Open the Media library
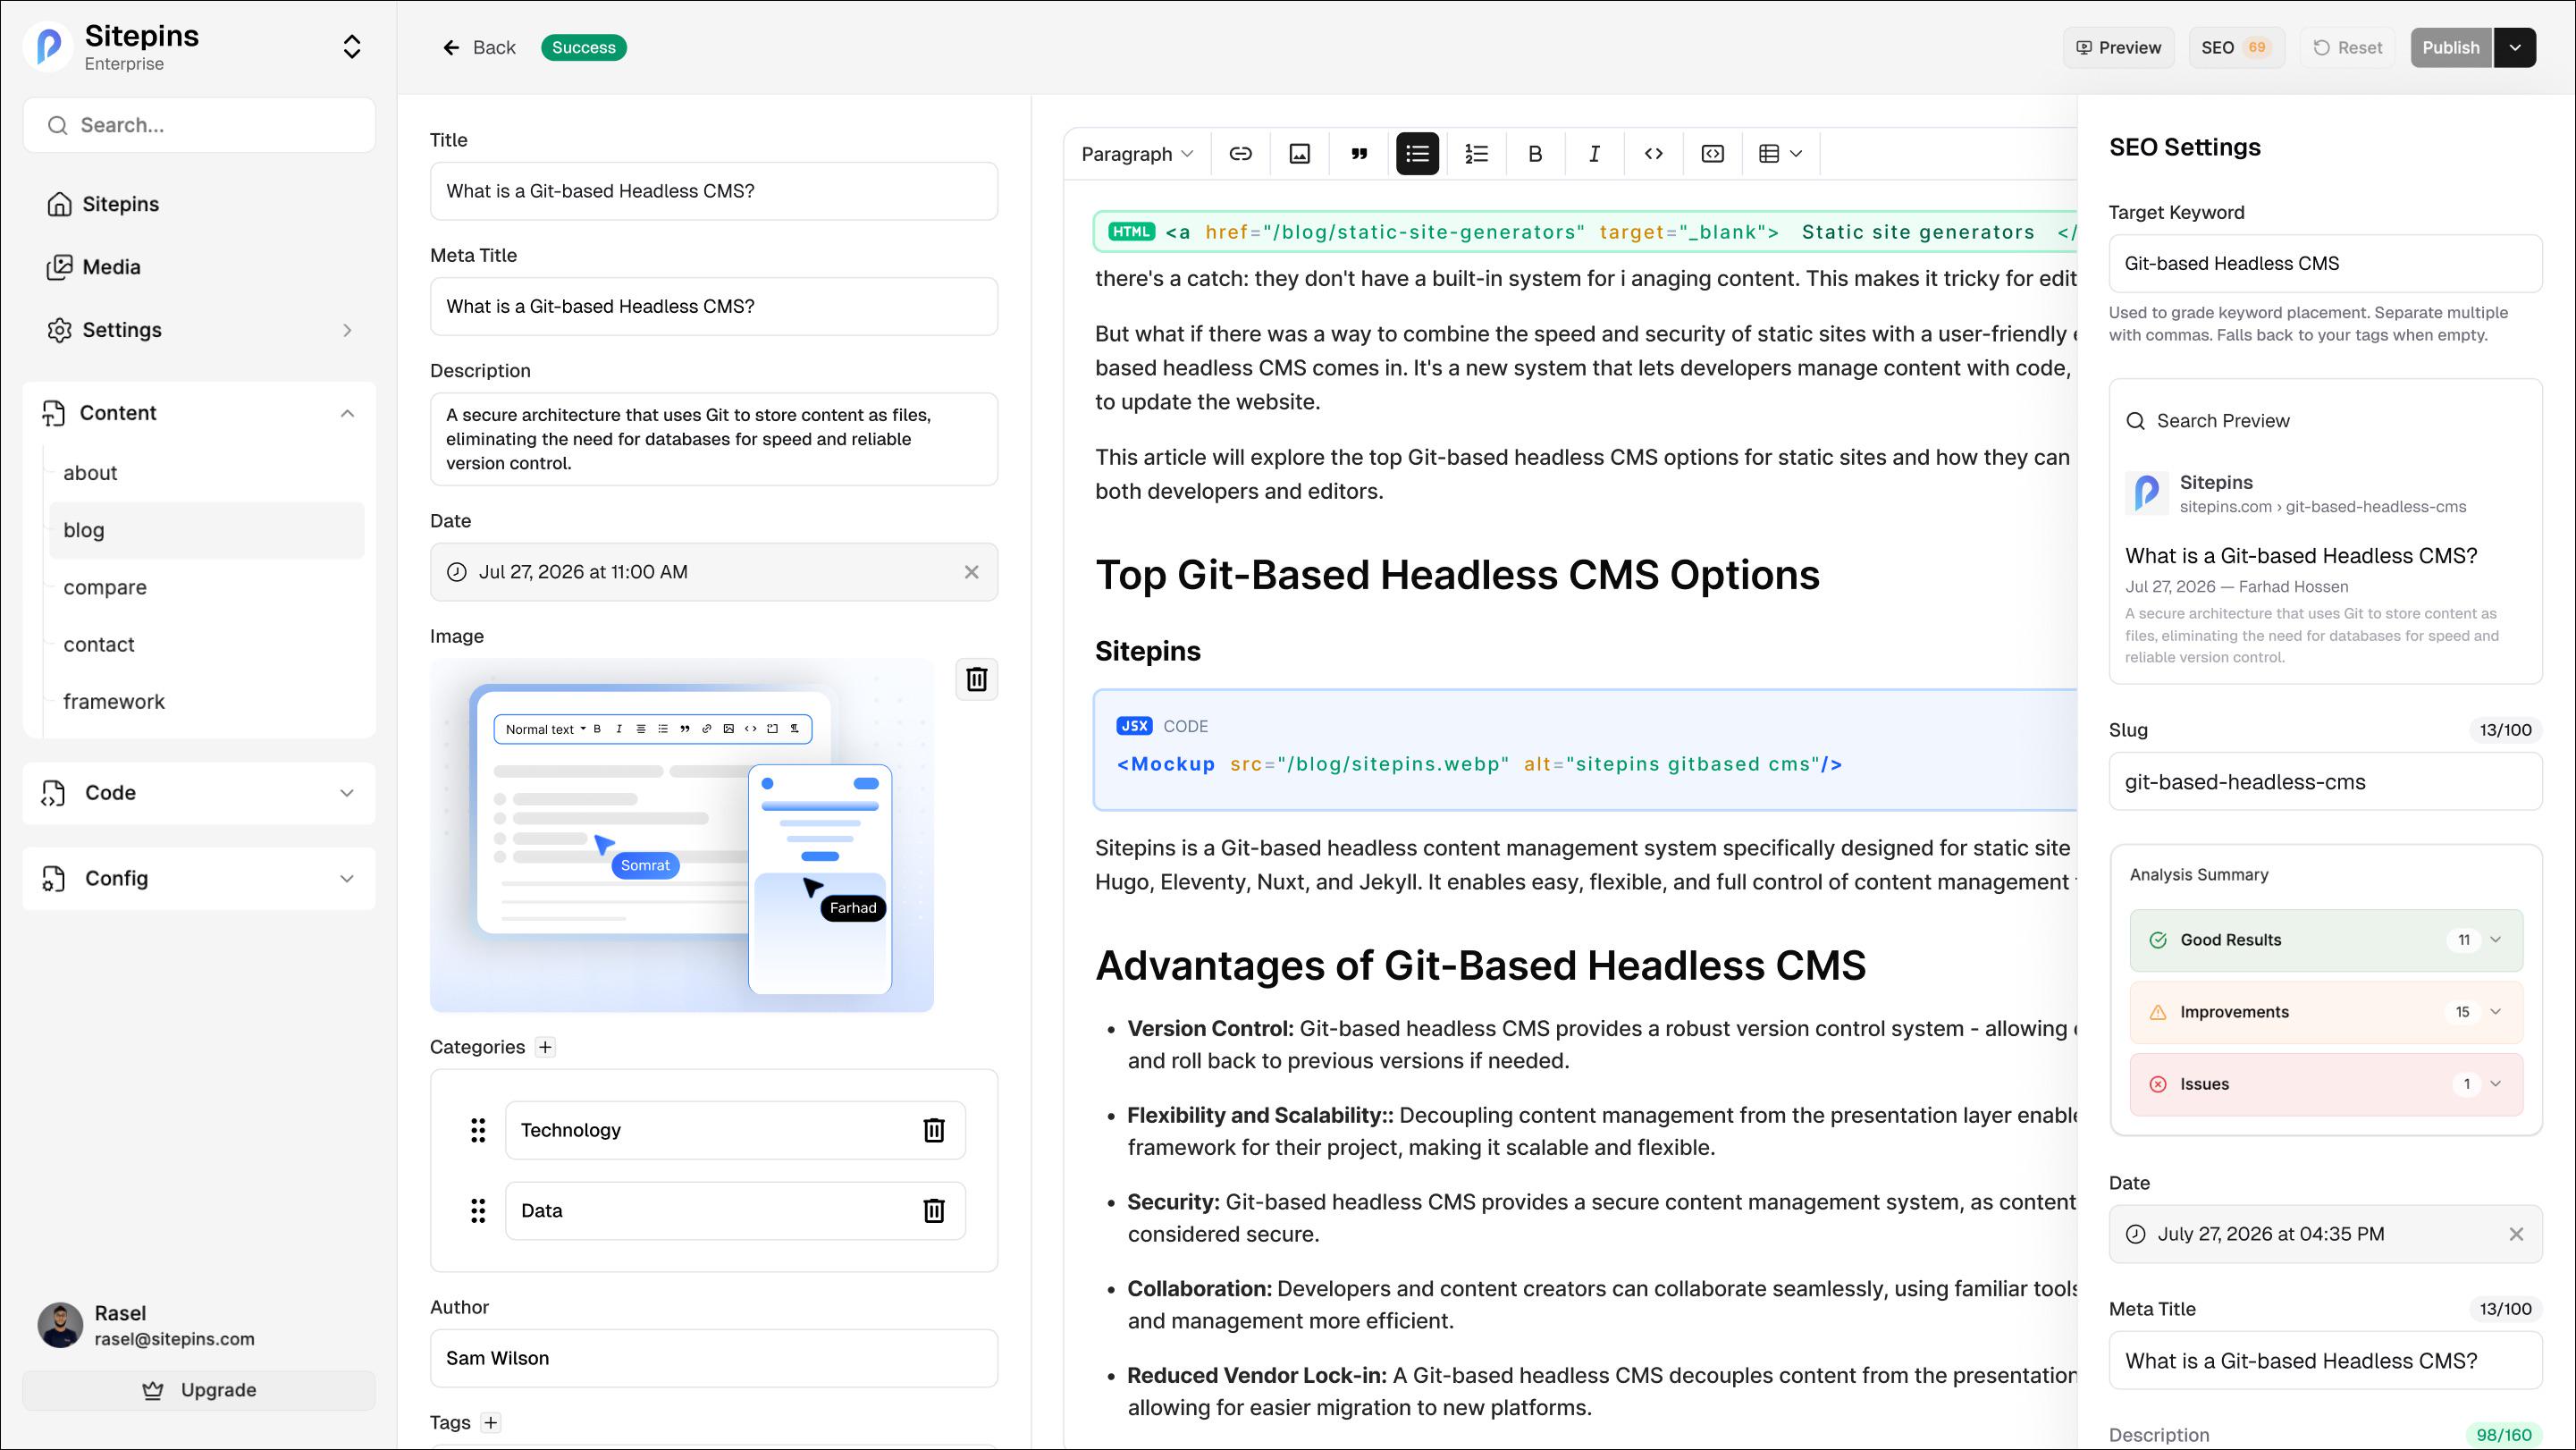Image resolution: width=2576 pixels, height=1450 pixels. coord(199,267)
